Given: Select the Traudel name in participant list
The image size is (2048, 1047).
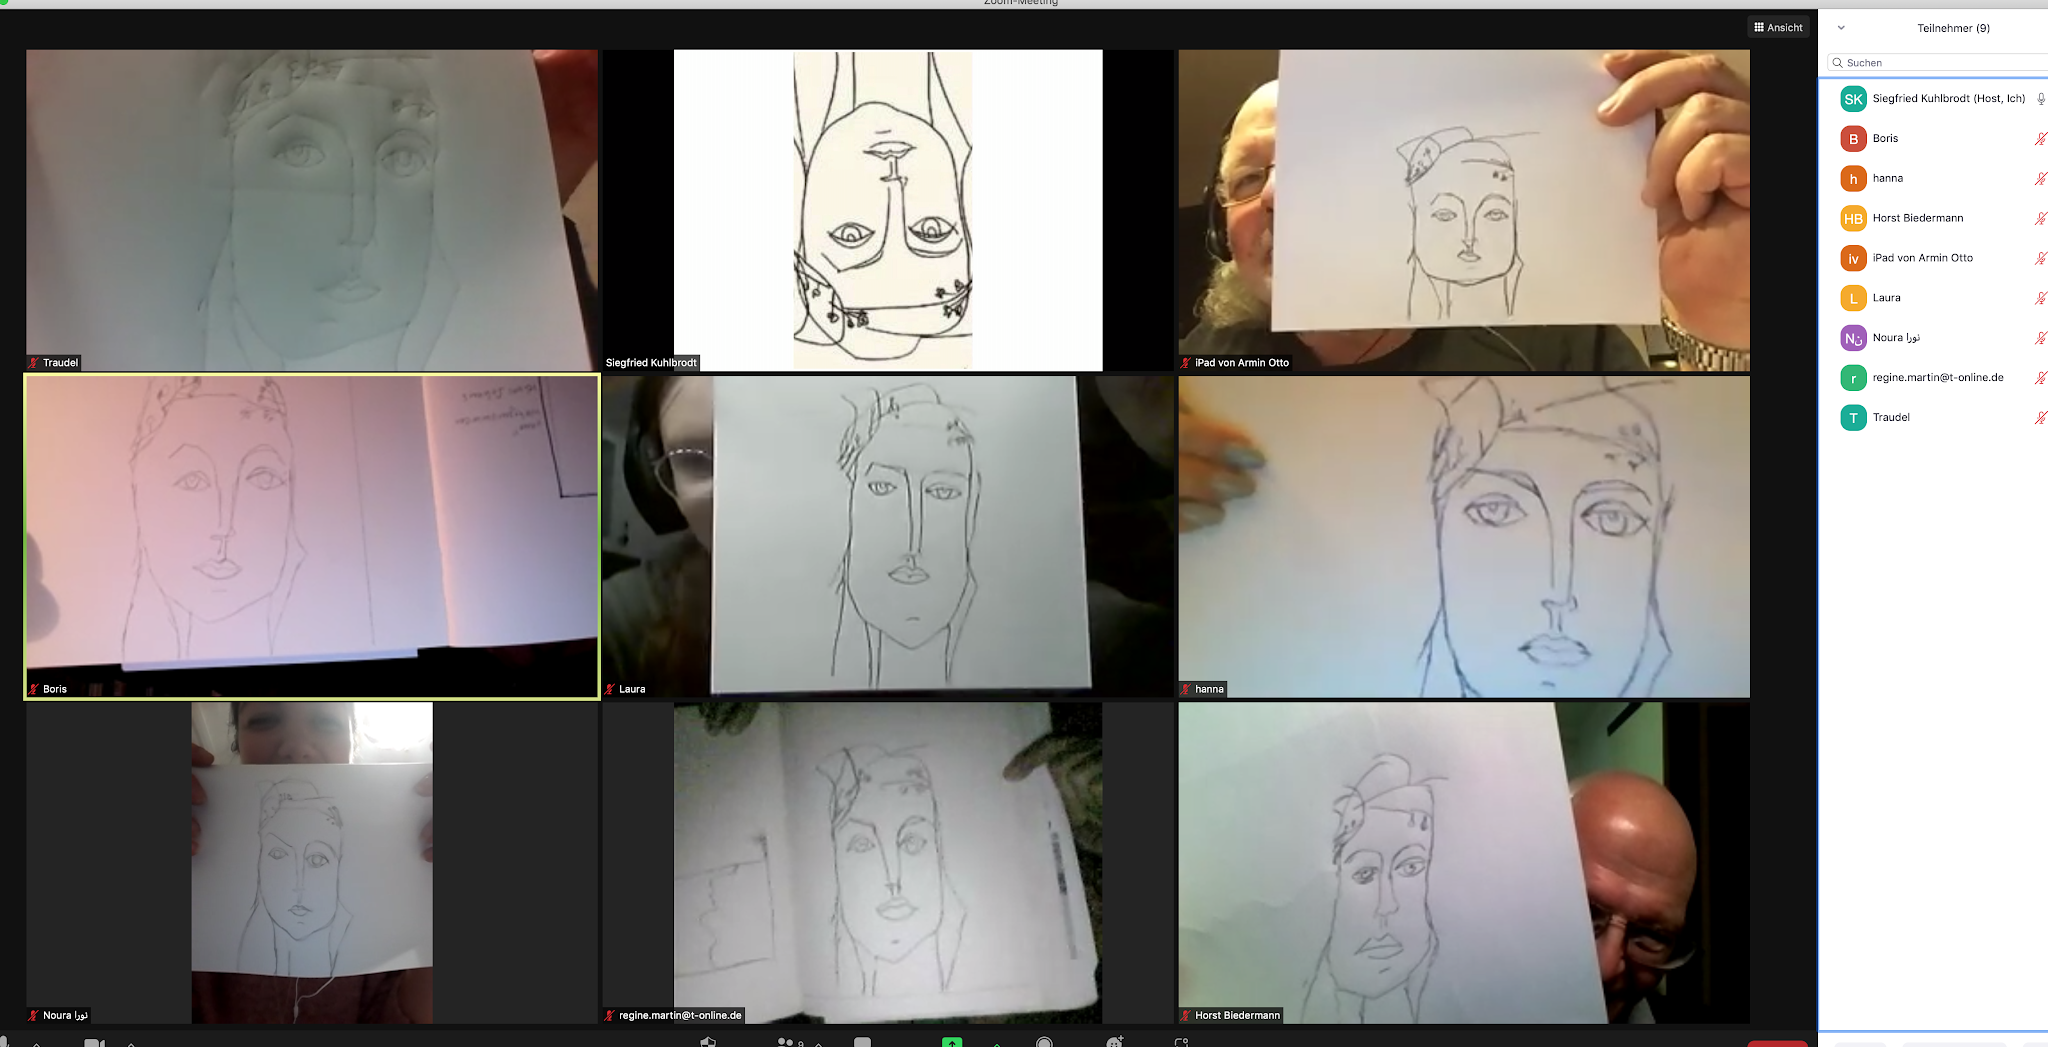Looking at the screenshot, I should point(1891,418).
